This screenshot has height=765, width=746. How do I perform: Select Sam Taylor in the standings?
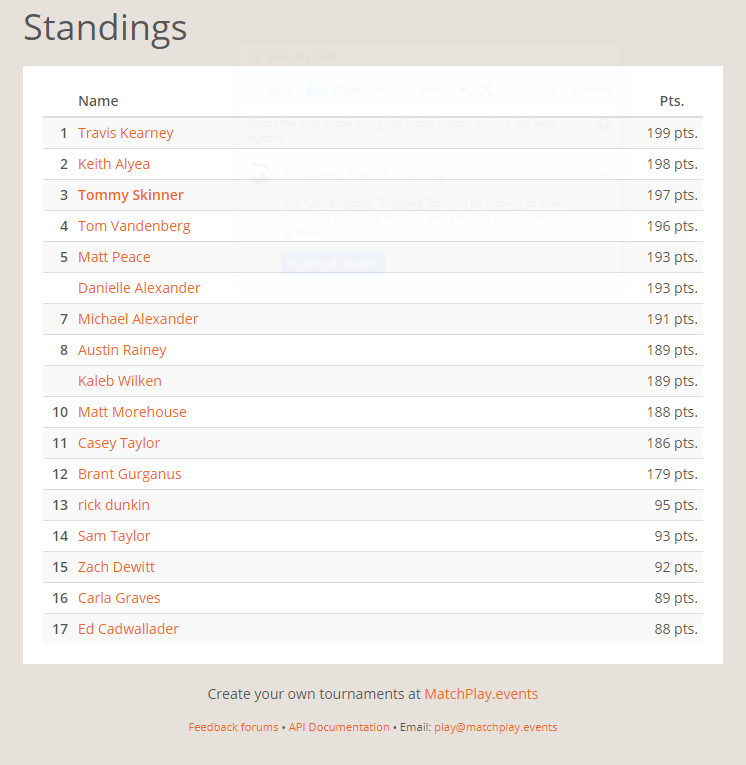pyautogui.click(x=114, y=536)
